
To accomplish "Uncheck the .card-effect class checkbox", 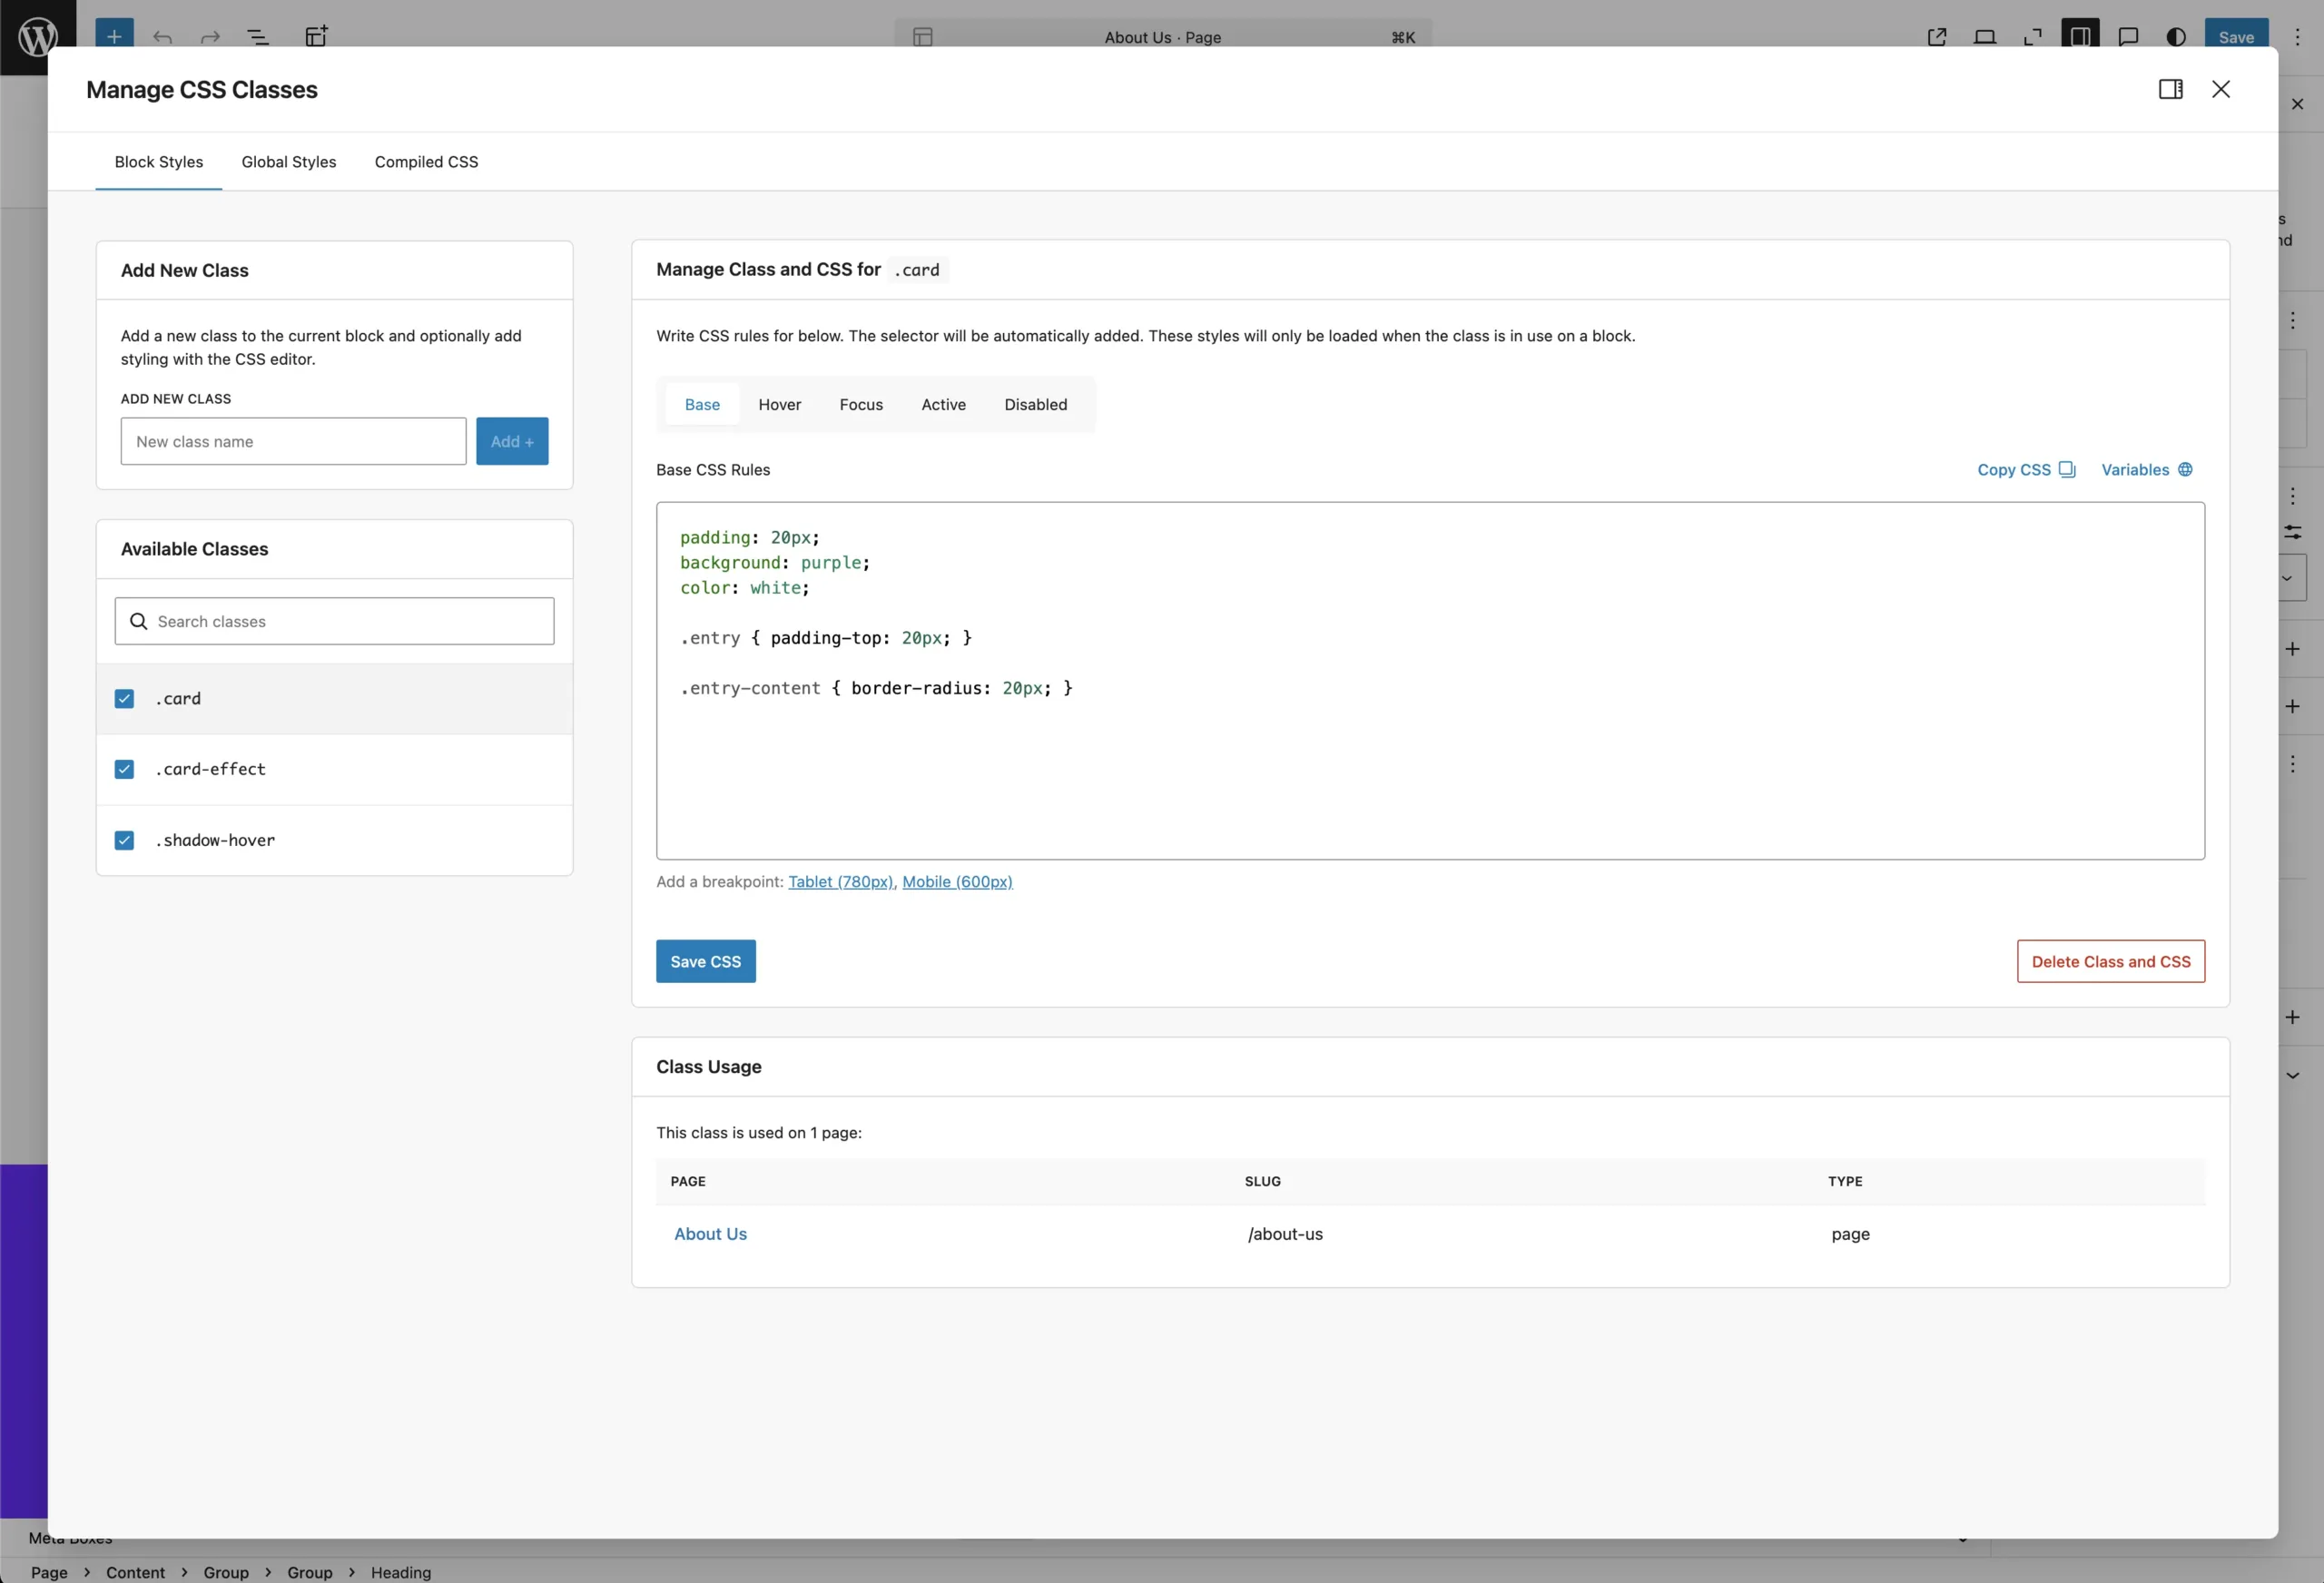I will pos(124,769).
